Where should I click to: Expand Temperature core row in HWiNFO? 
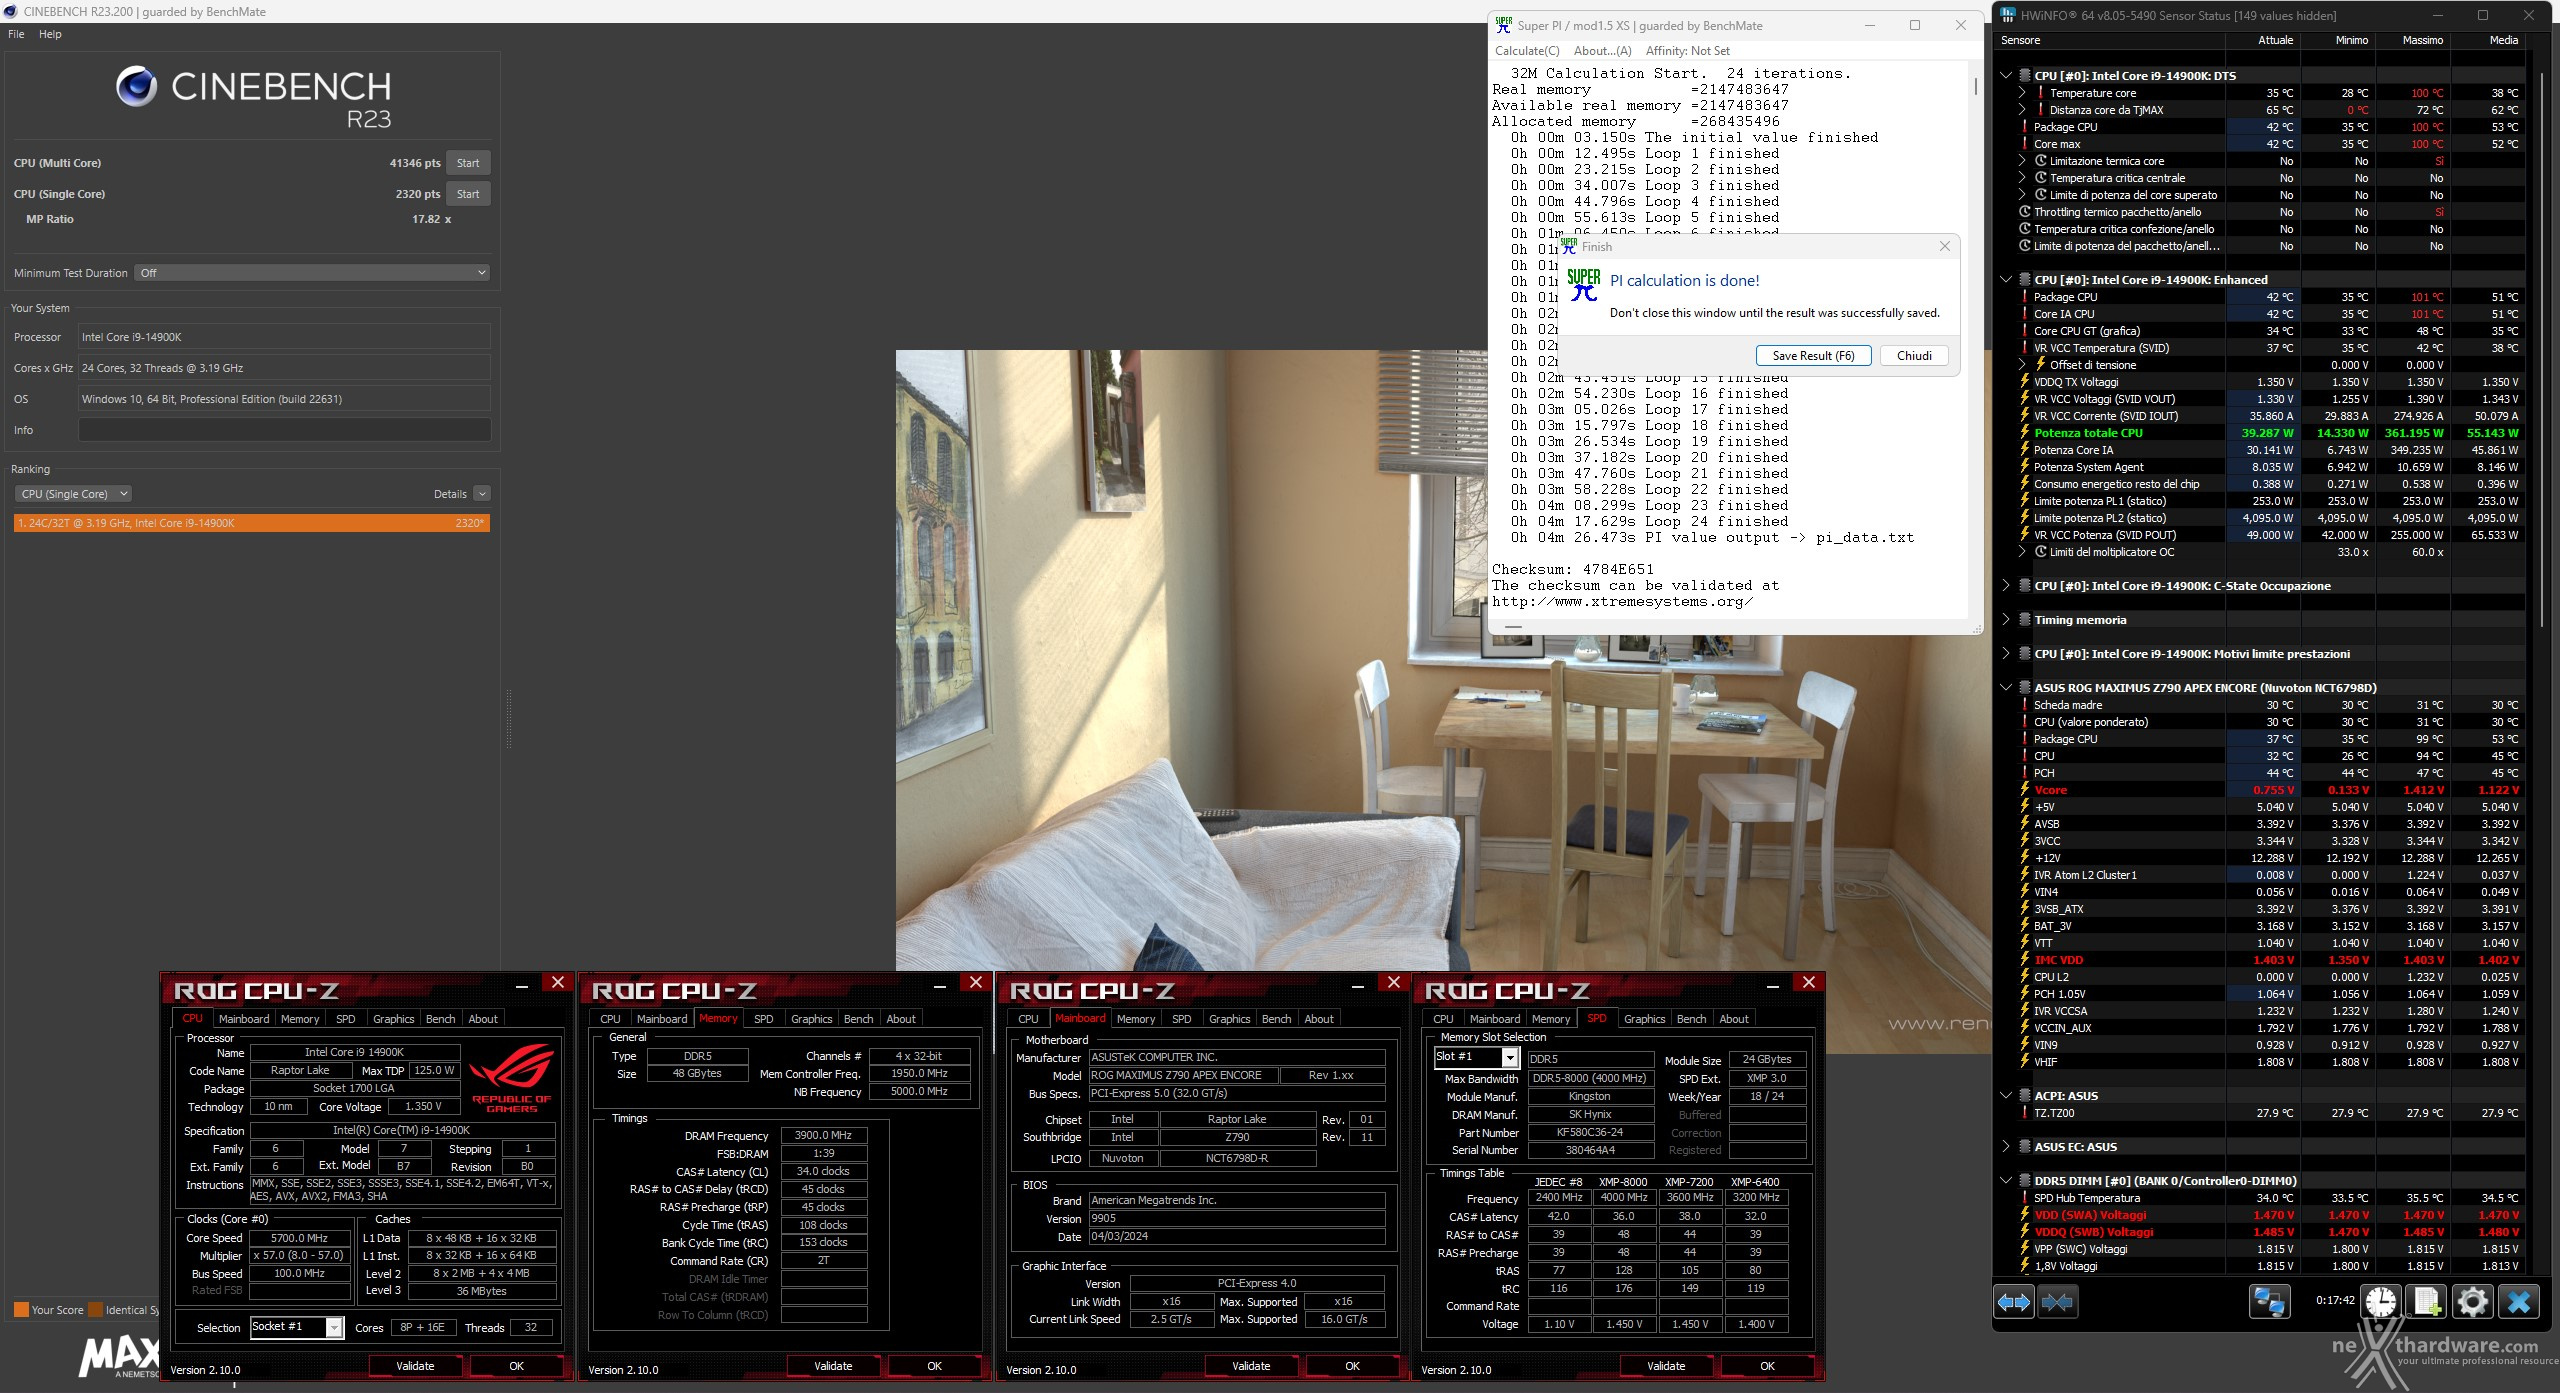point(2022,93)
